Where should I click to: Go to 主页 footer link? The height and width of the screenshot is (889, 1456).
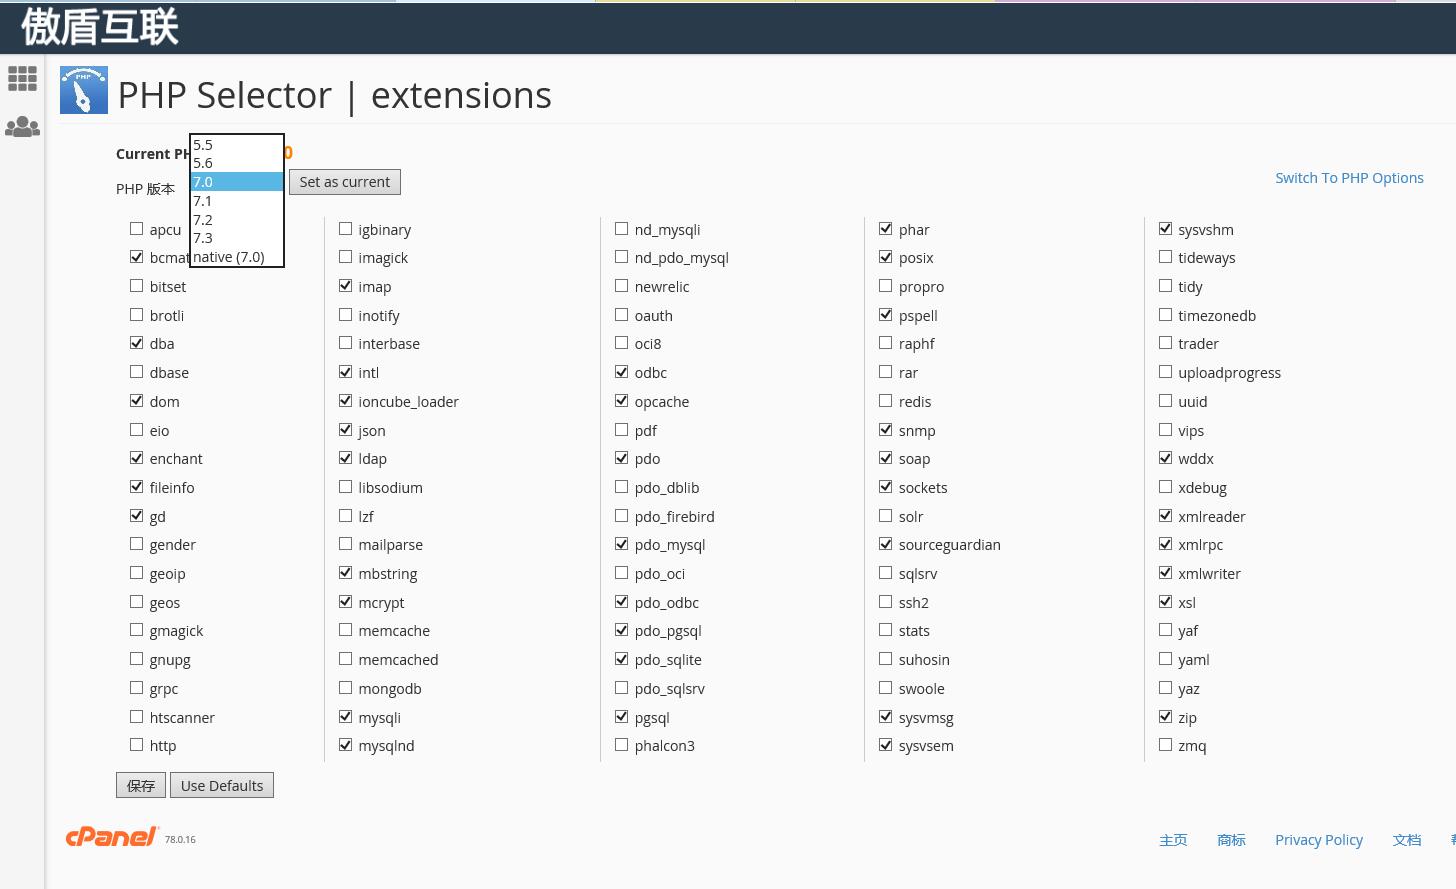tap(1173, 840)
